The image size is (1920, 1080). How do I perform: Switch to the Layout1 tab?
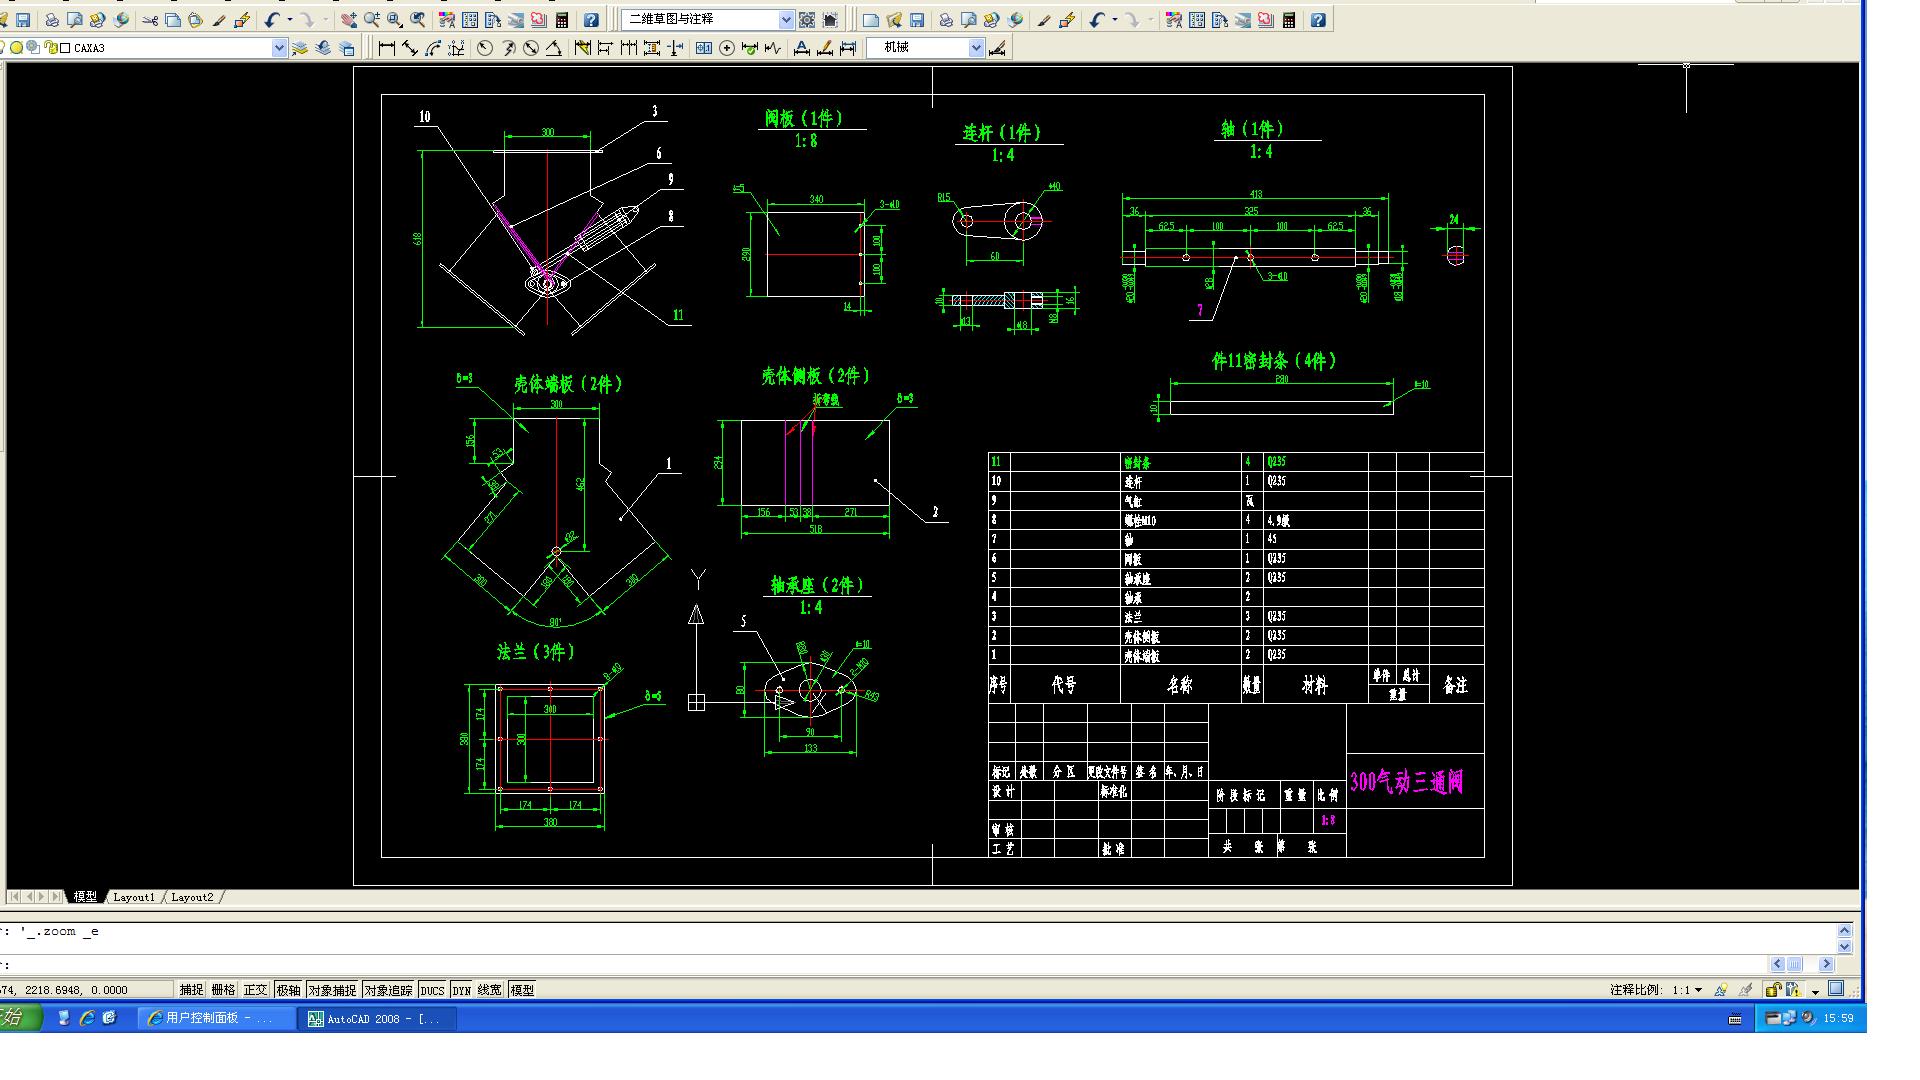pos(135,897)
